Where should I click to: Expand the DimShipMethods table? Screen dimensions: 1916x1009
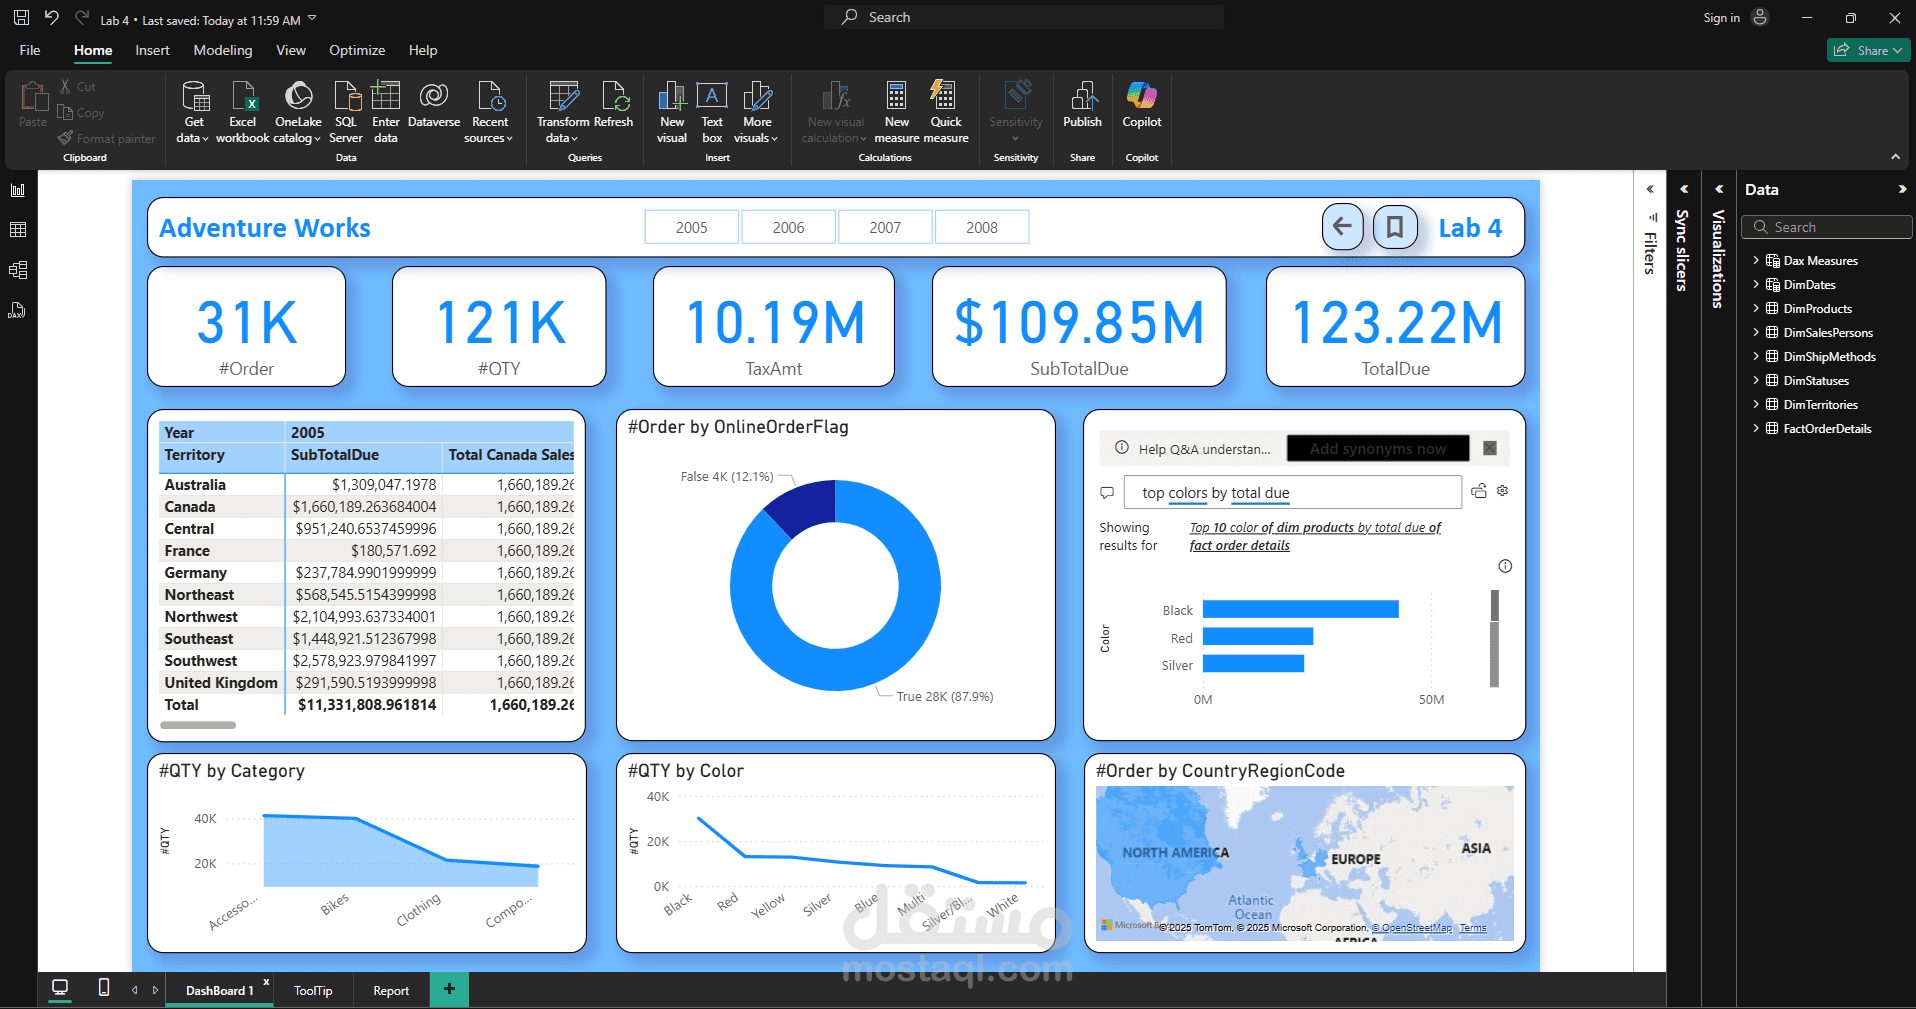click(x=1756, y=357)
